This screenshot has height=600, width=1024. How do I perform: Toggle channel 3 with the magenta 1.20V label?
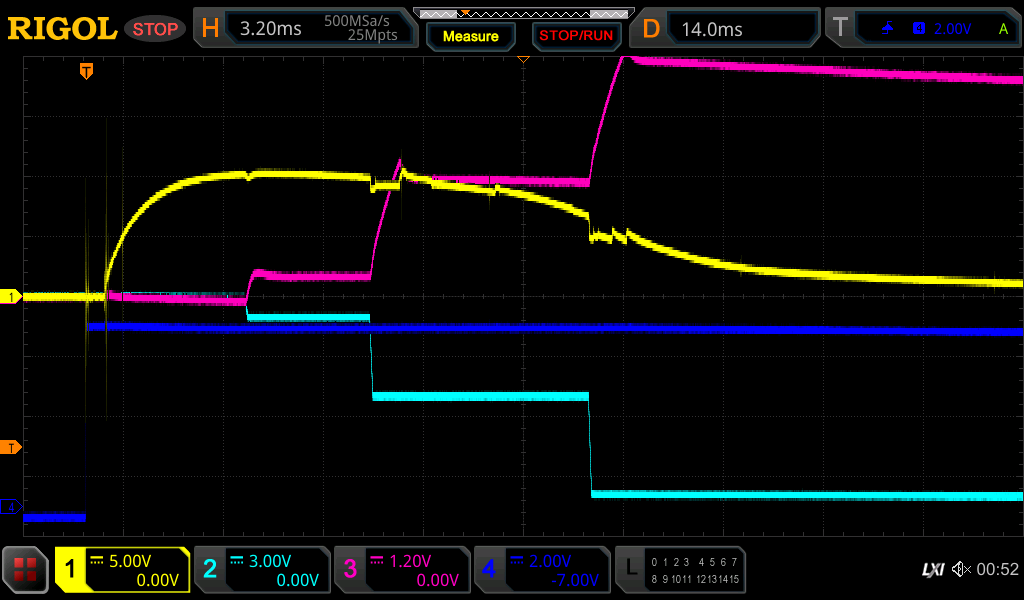pos(402,570)
